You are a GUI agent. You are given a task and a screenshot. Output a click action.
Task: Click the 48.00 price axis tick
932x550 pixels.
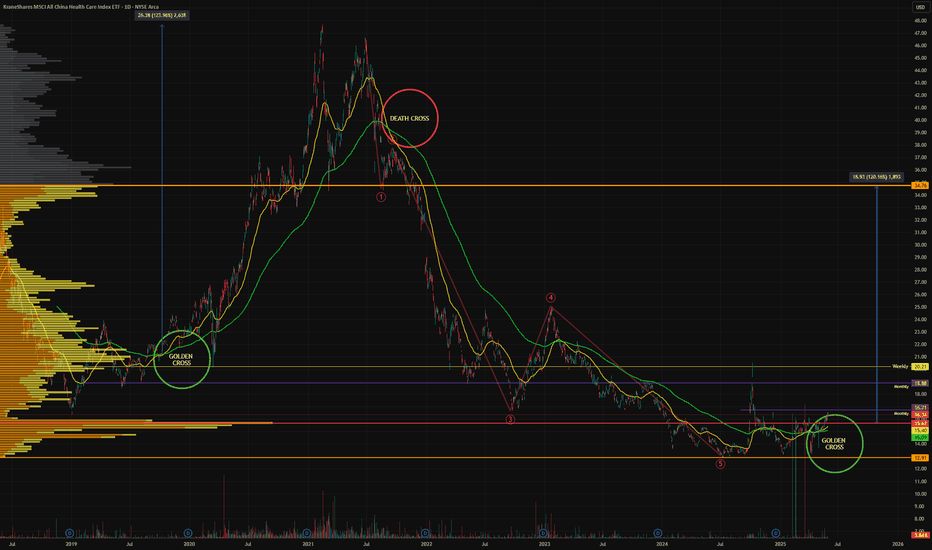920,20
